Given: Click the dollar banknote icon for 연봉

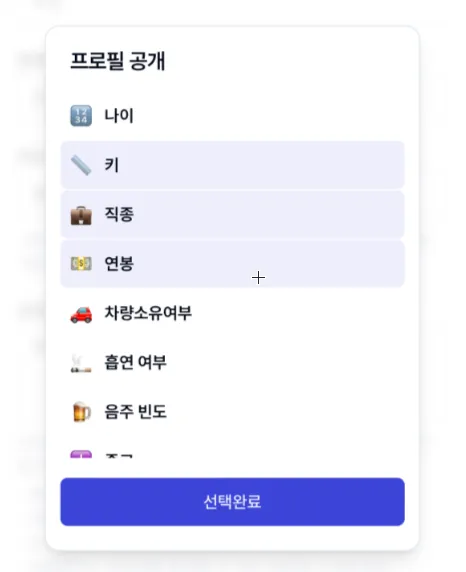Looking at the screenshot, I should click(81, 263).
